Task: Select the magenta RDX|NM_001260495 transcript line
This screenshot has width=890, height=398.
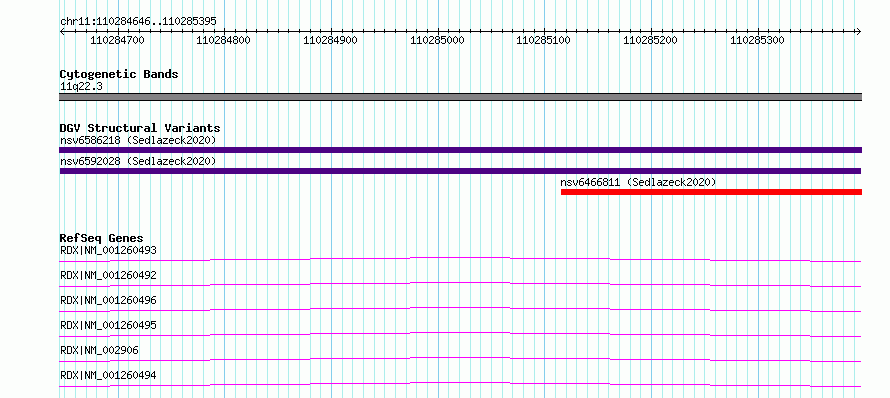Action: [x=460, y=334]
